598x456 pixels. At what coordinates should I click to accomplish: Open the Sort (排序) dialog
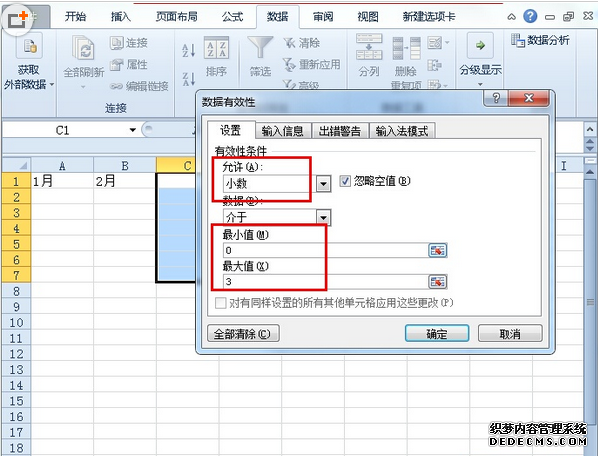point(216,56)
